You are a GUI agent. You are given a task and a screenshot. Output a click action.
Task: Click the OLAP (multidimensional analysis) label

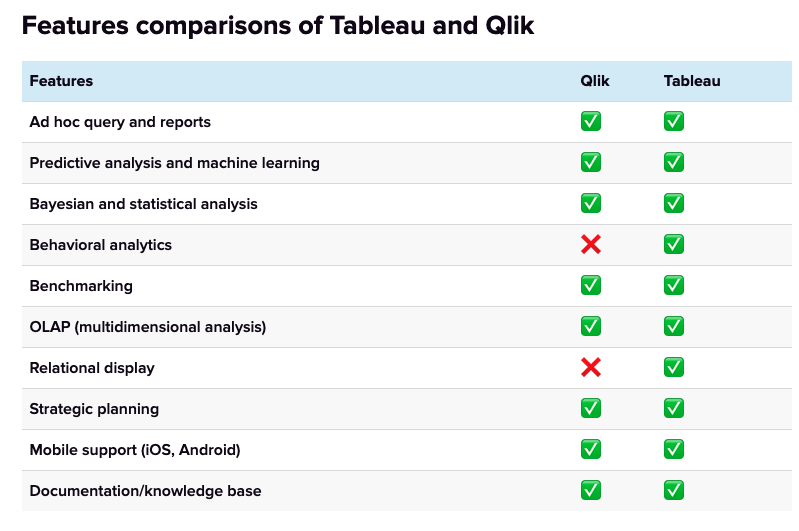click(148, 327)
